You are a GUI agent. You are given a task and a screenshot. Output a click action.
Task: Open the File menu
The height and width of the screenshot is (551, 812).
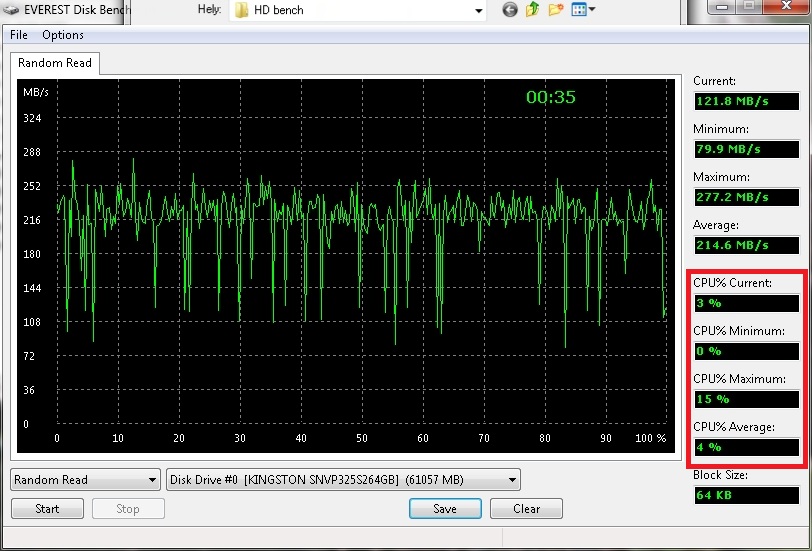pos(19,35)
